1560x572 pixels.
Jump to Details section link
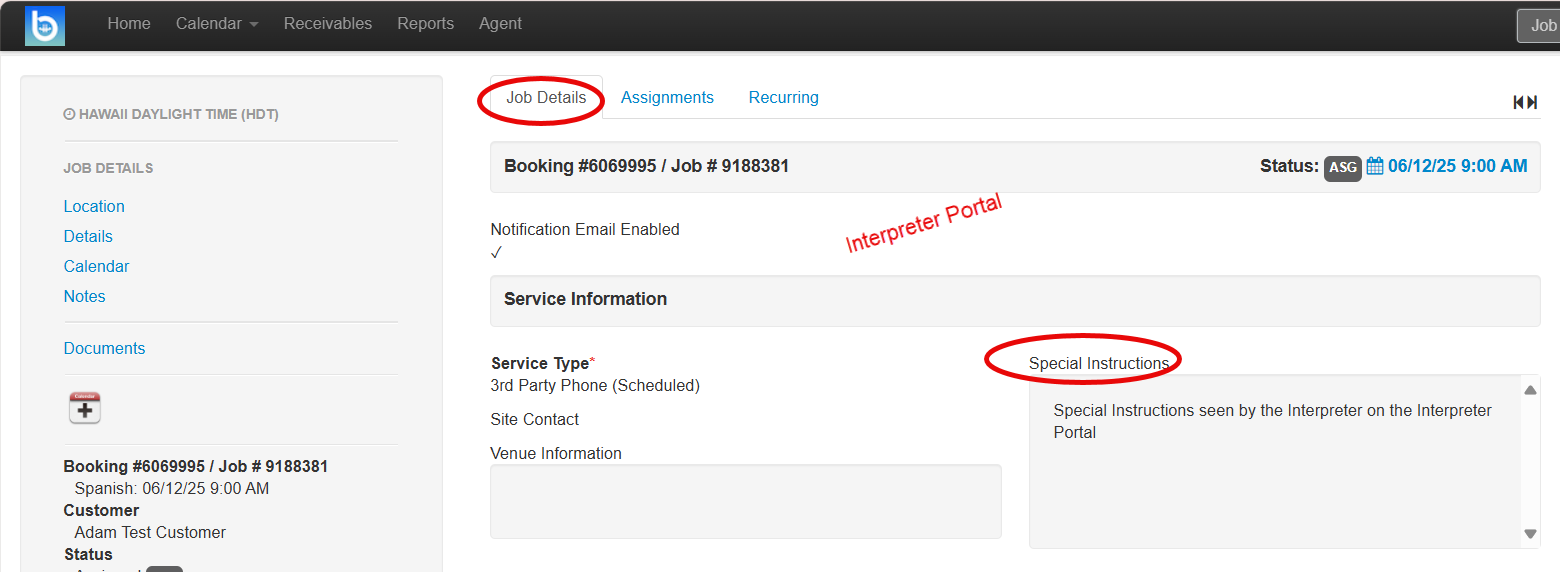(x=88, y=237)
